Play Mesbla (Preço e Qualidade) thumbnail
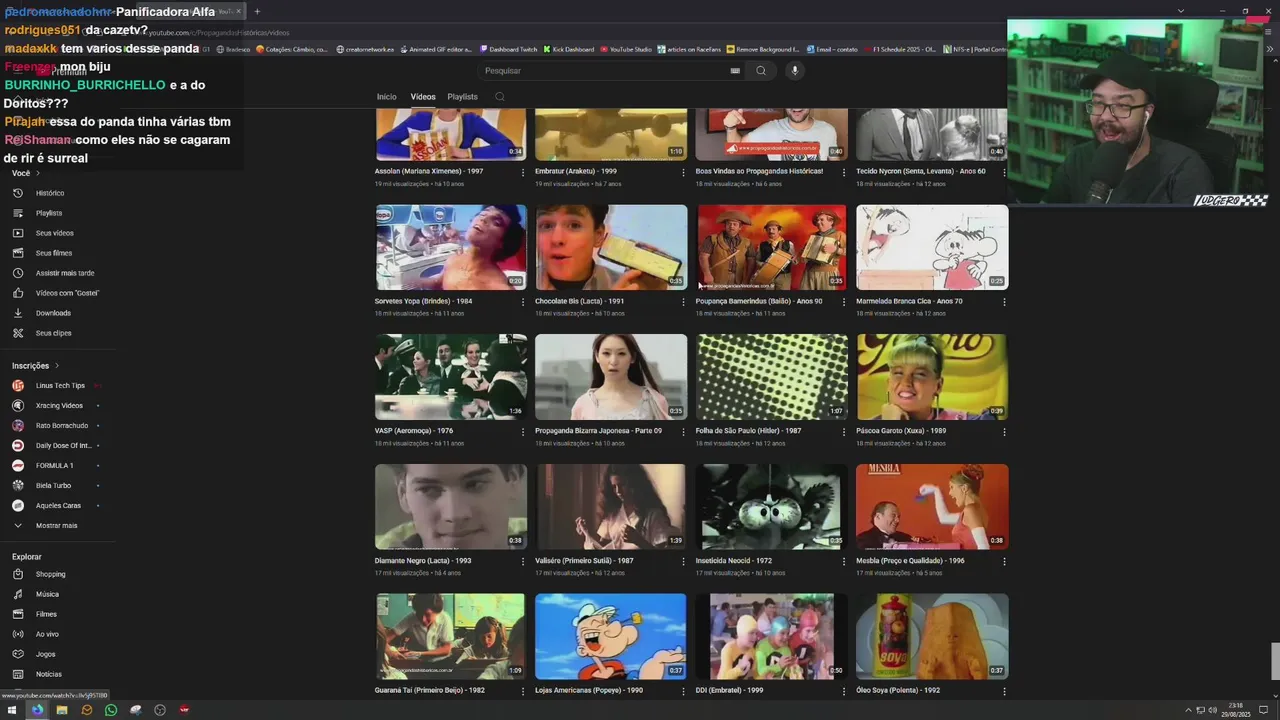 (932, 506)
